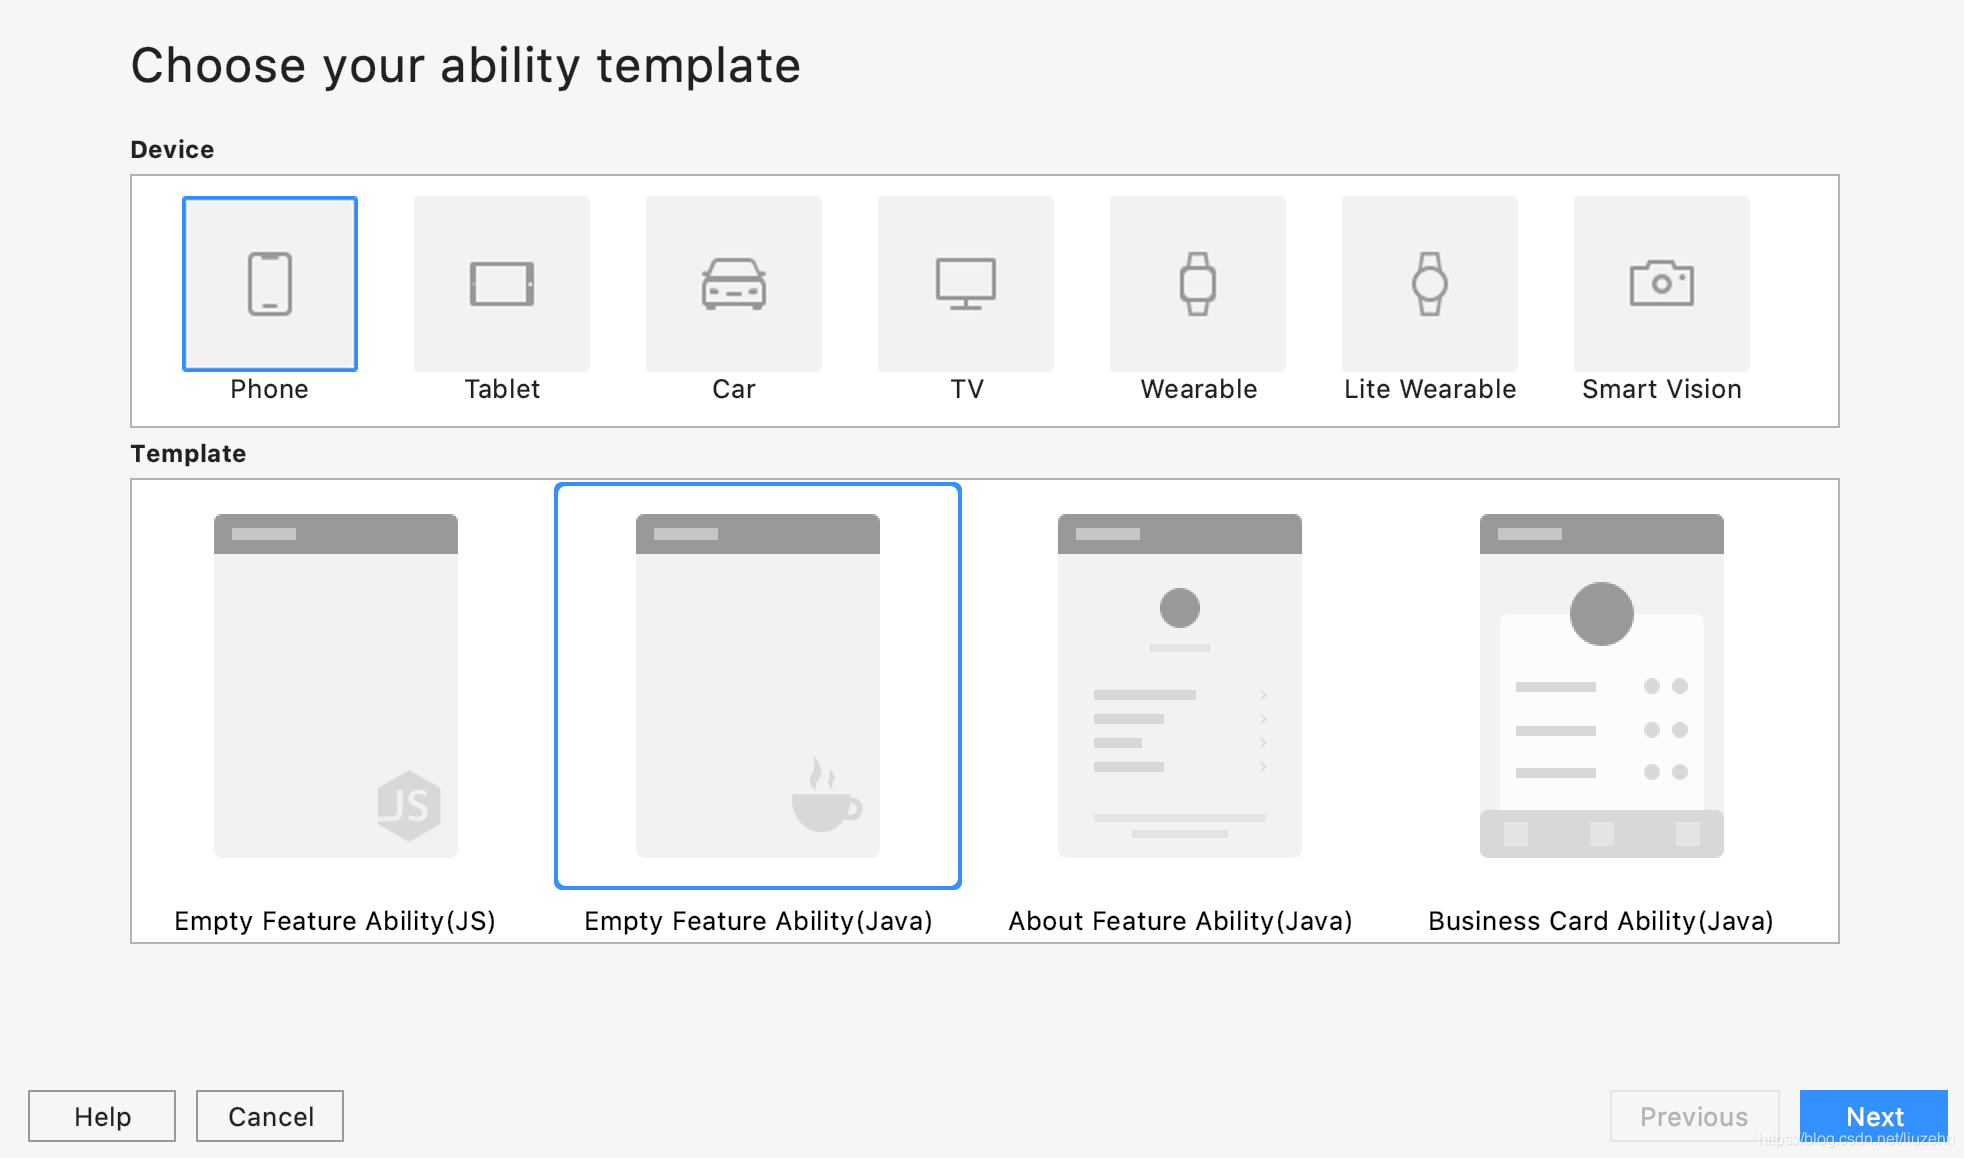Pick the Car device icon
Viewport: 1964px width, 1158px height.
coord(734,284)
